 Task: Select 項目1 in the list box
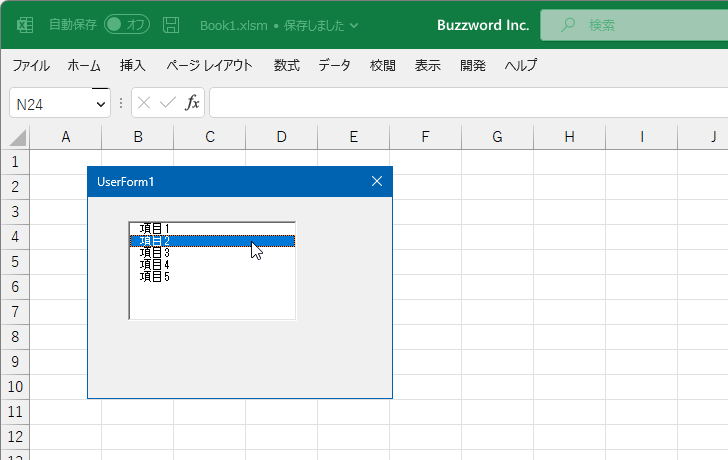tap(212, 229)
